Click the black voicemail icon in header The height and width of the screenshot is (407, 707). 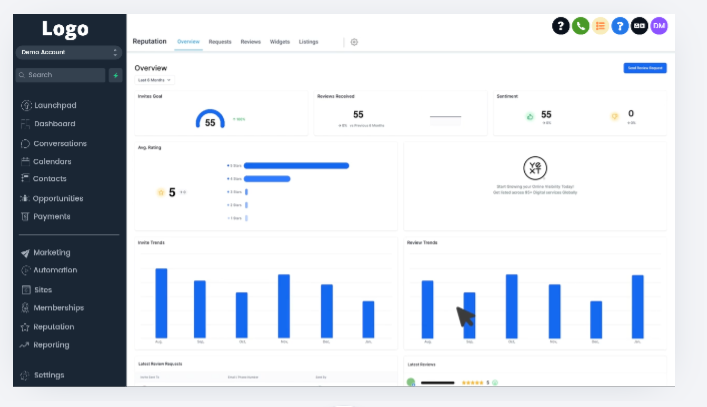(639, 26)
